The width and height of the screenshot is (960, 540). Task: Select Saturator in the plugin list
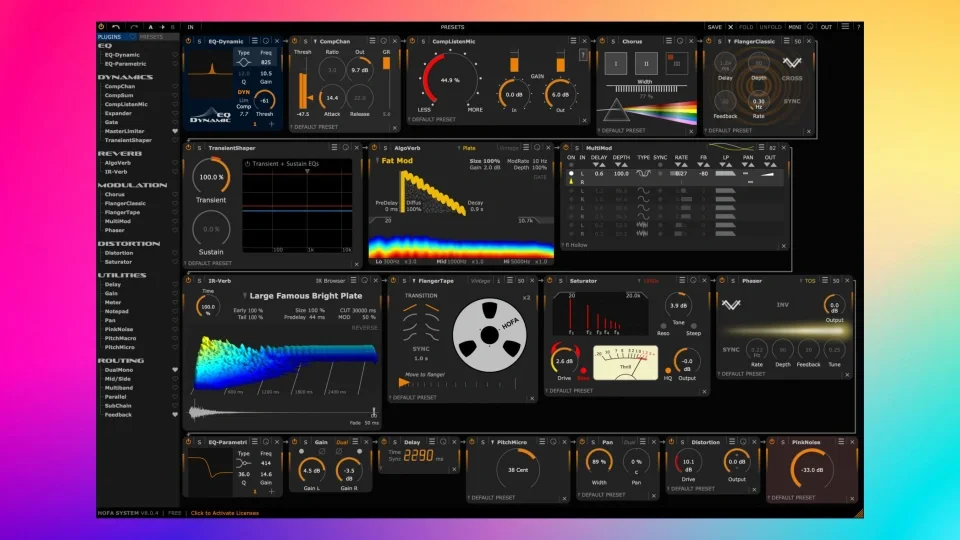(118, 262)
